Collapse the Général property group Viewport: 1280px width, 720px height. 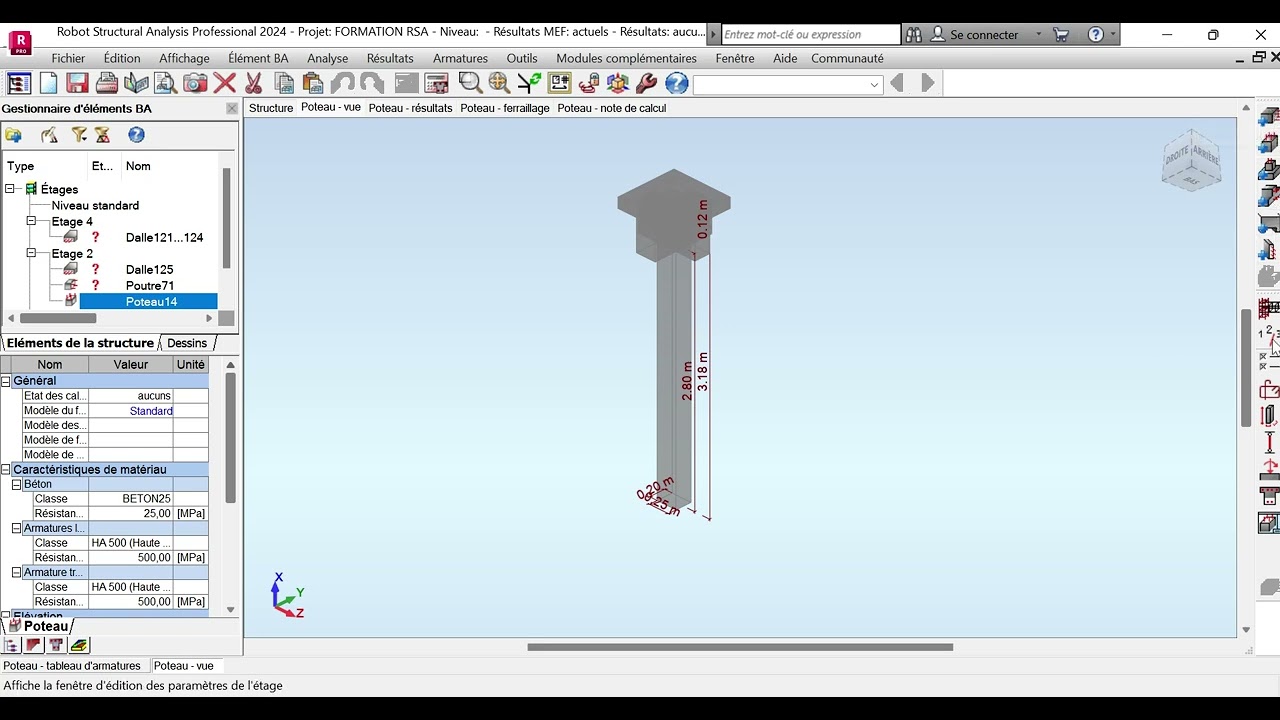(x=6, y=381)
